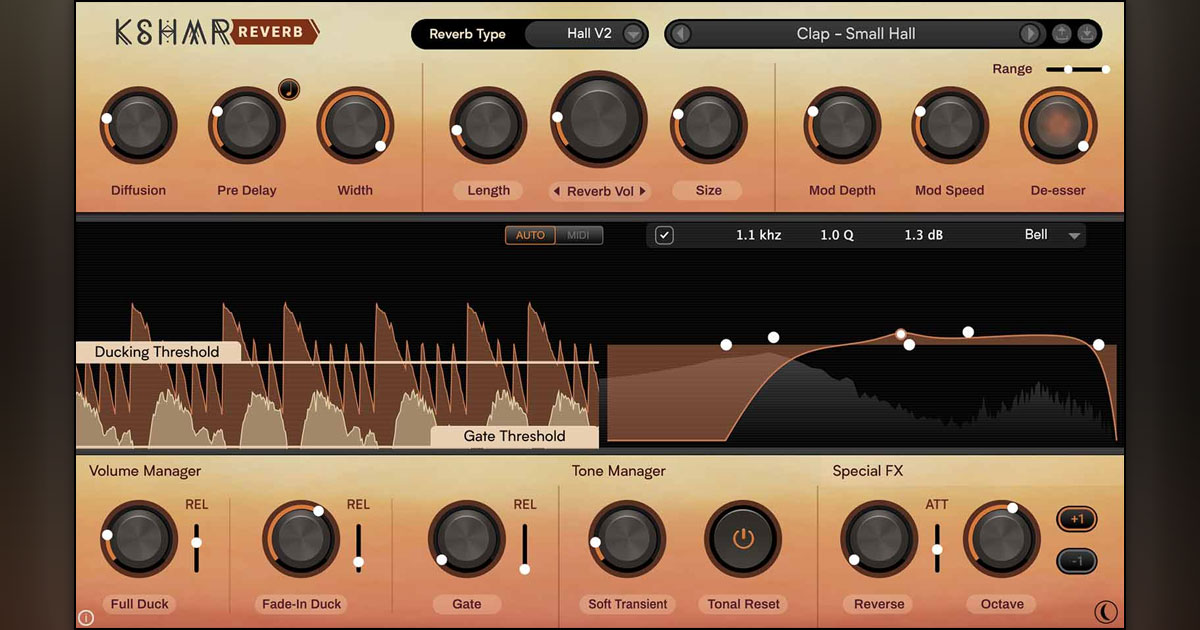
Task: Click the 1.0 Q value field
Action: 836,235
